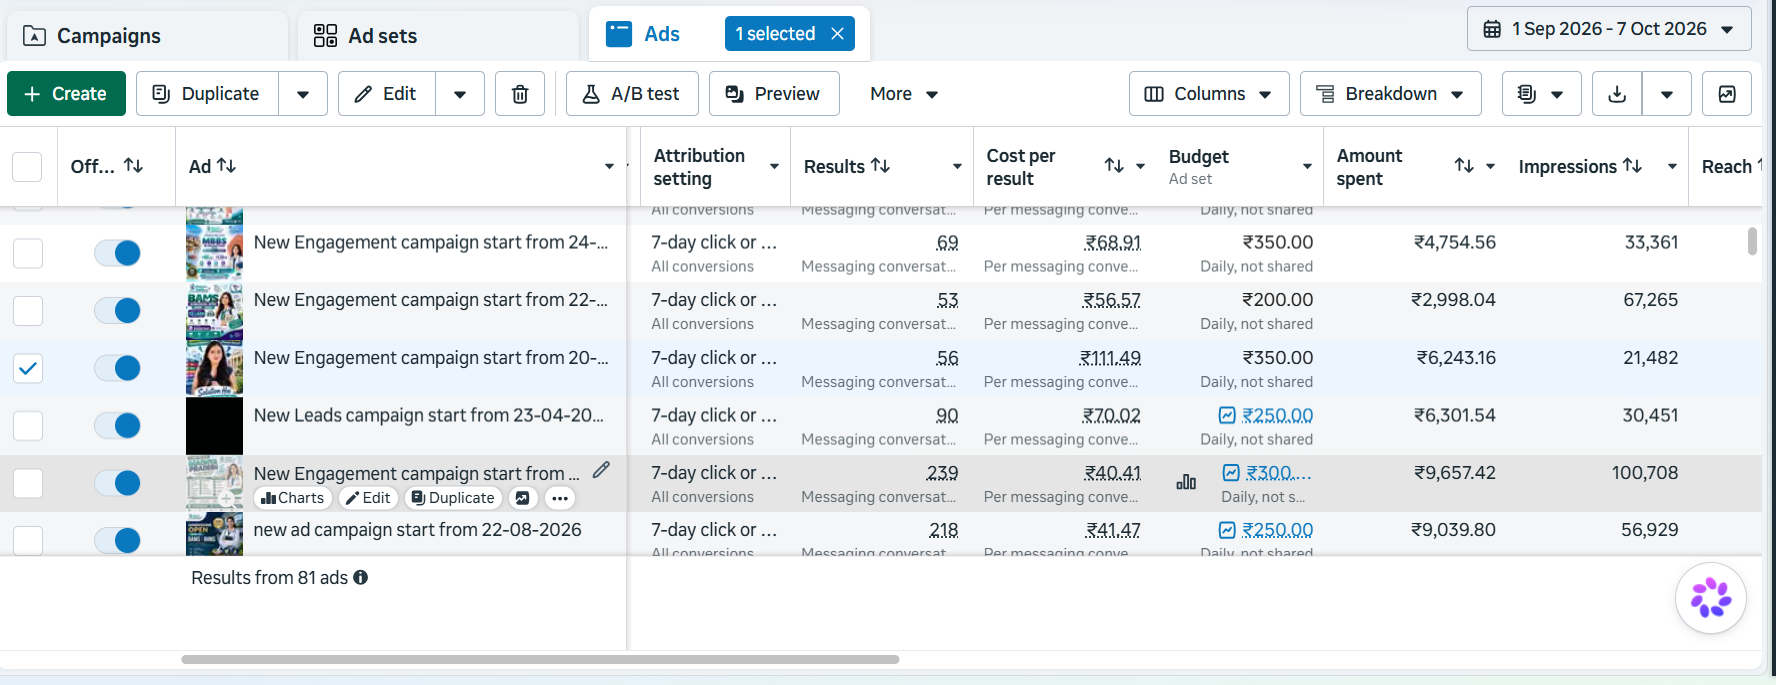The width and height of the screenshot is (1776, 685).
Task: Toggle off the new ad campaign 22-08-2026
Action: (x=117, y=541)
